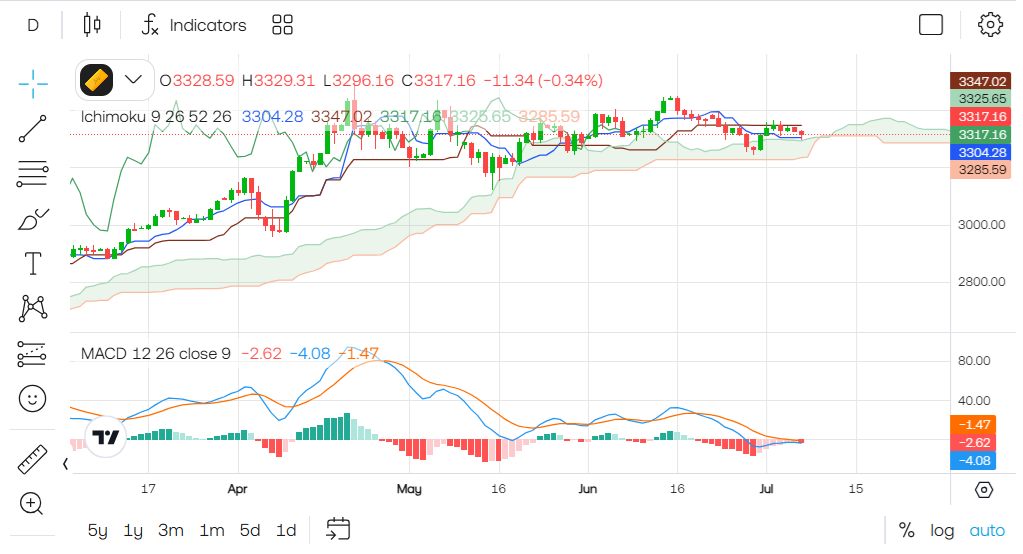The width and height of the screenshot is (1023, 554).
Task: Click the 80.00 MACD axis label
Action: [973, 361]
